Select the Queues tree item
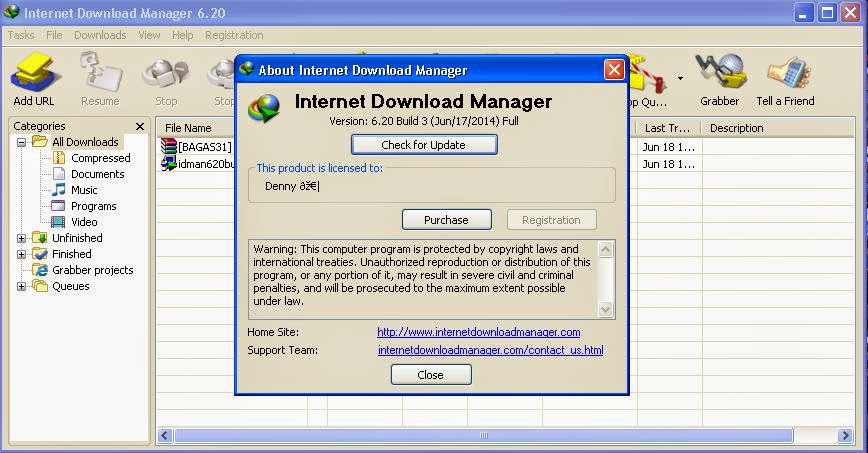The image size is (868, 453). pos(70,286)
